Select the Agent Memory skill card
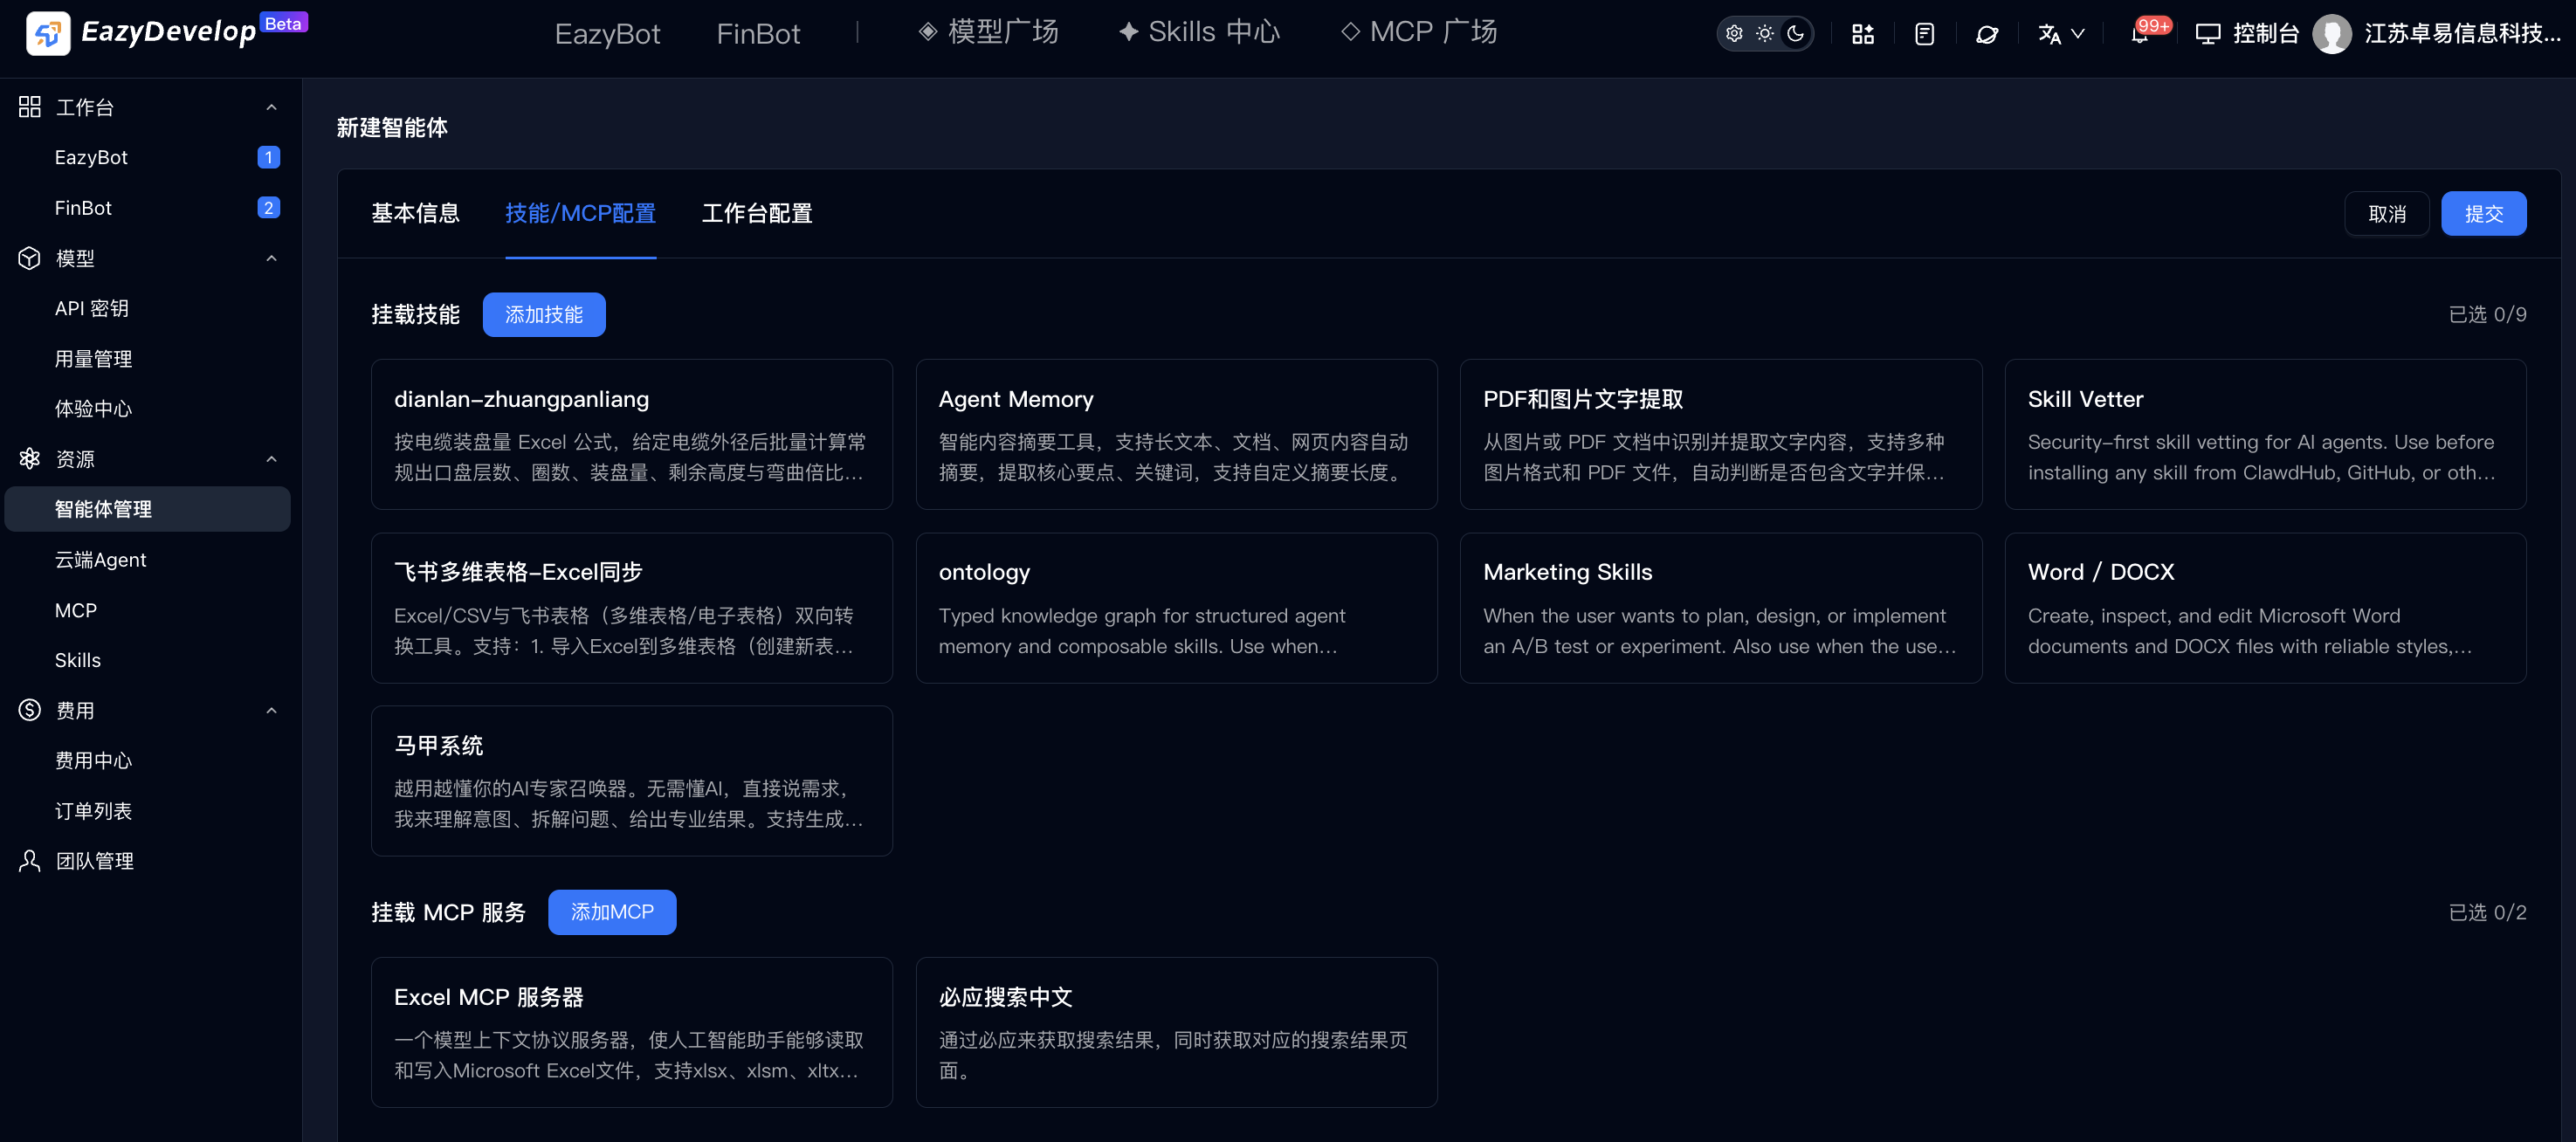2576x1142 pixels. click(x=1176, y=435)
